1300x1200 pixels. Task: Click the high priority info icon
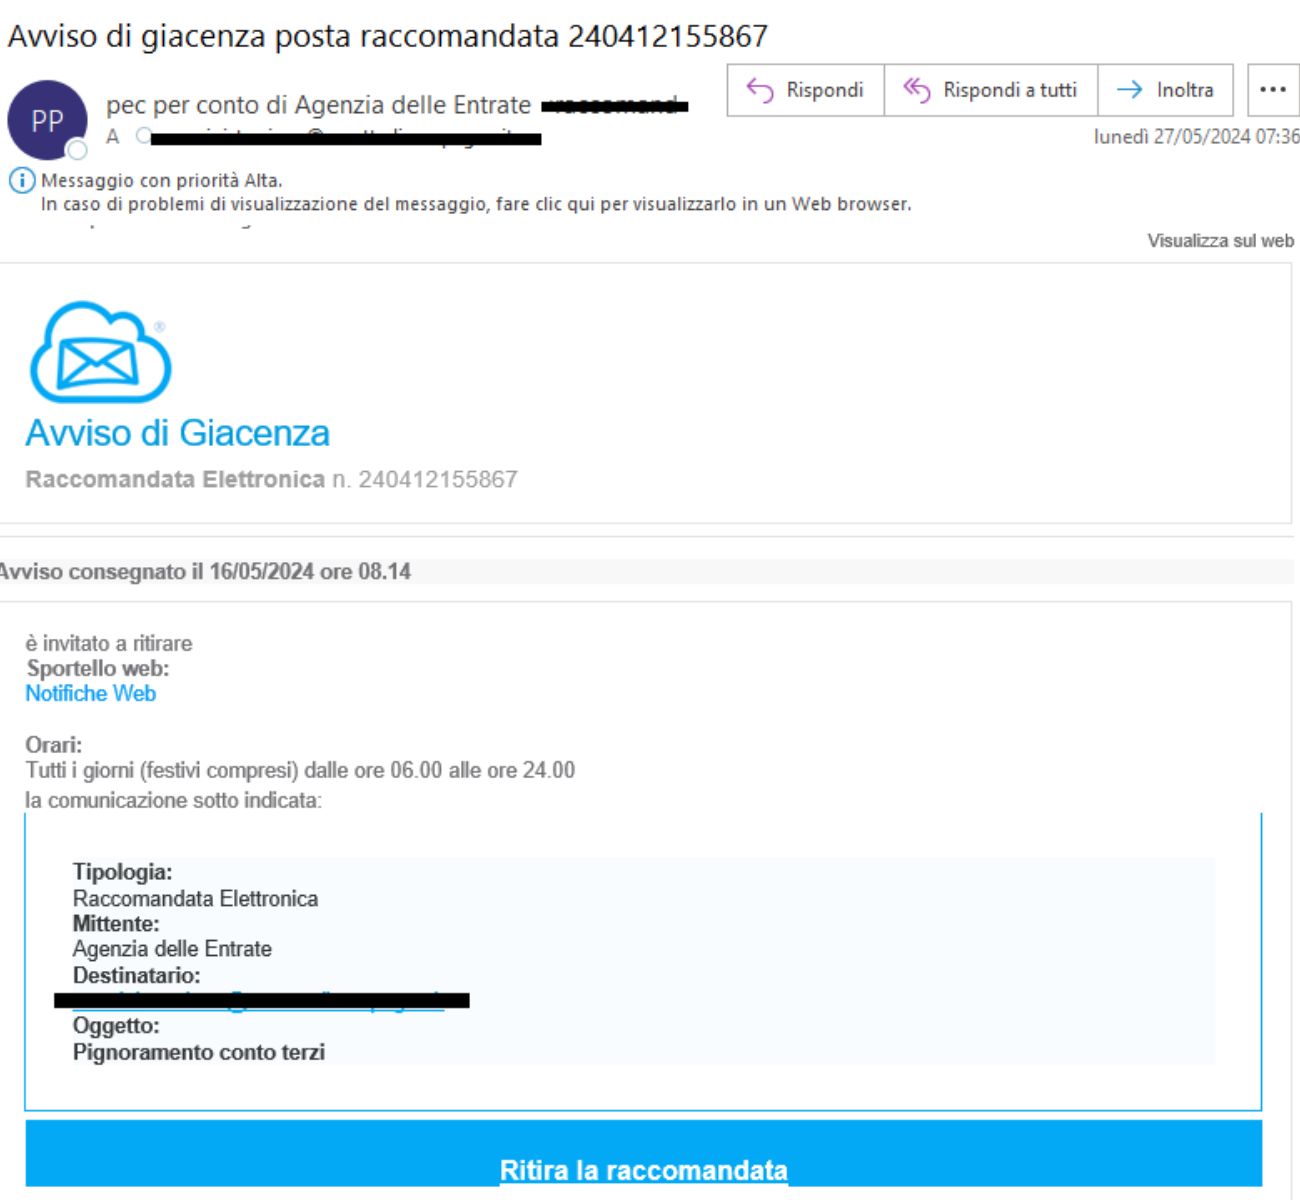tap(21, 181)
